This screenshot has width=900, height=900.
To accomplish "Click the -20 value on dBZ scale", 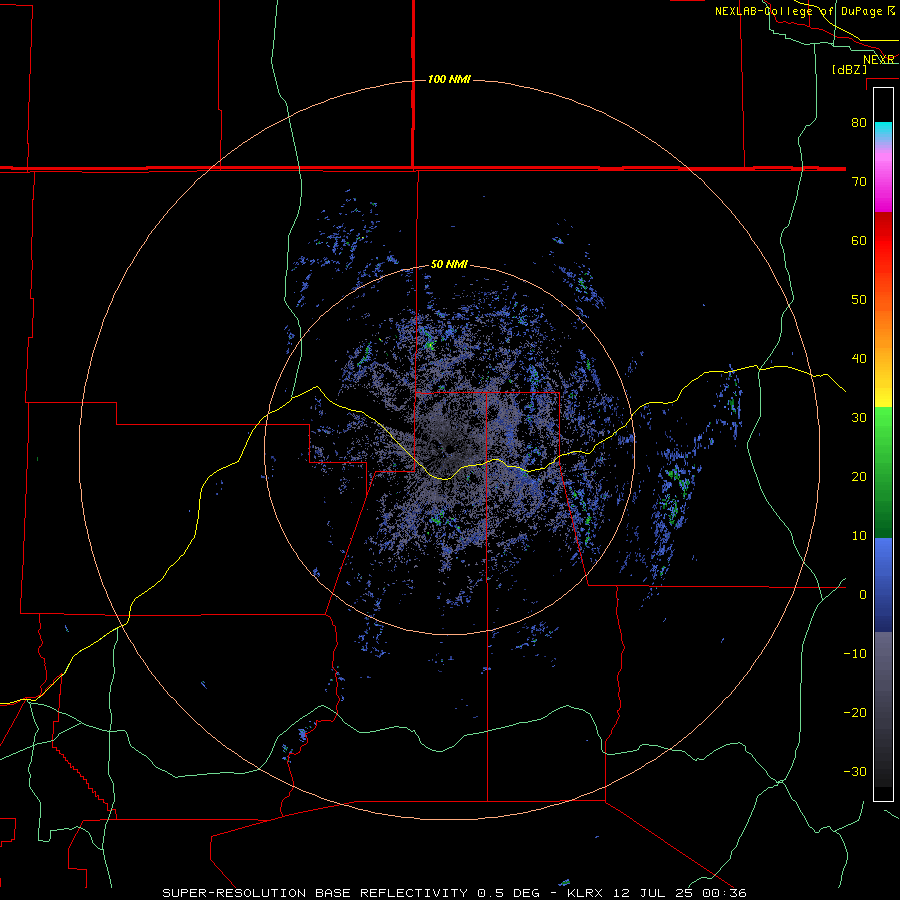I will (855, 713).
